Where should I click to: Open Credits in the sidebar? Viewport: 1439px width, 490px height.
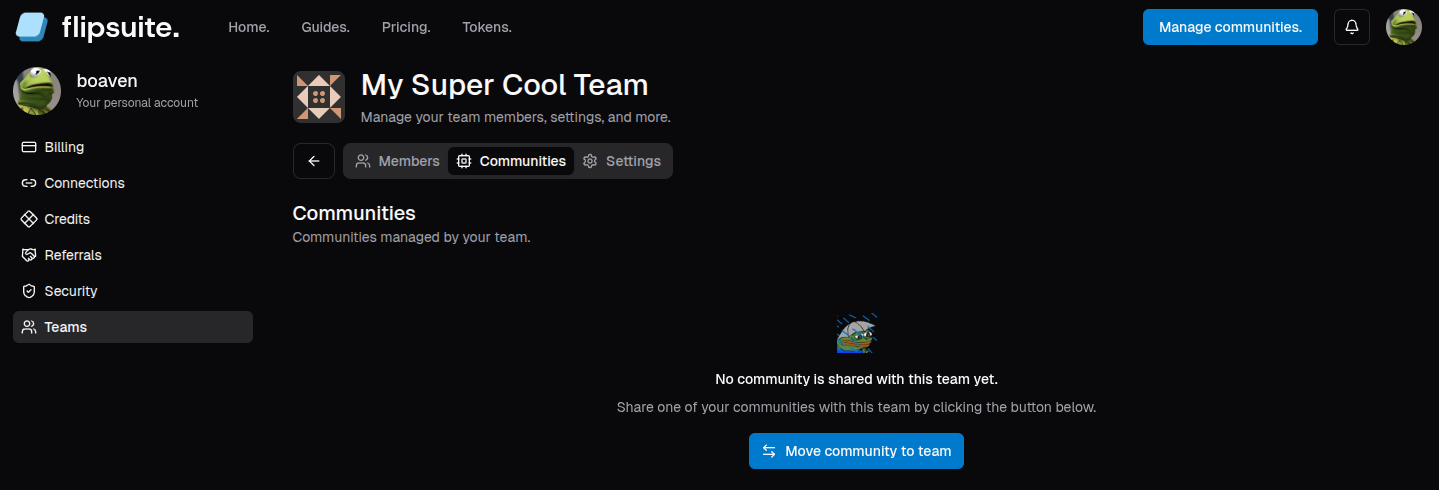133,219
